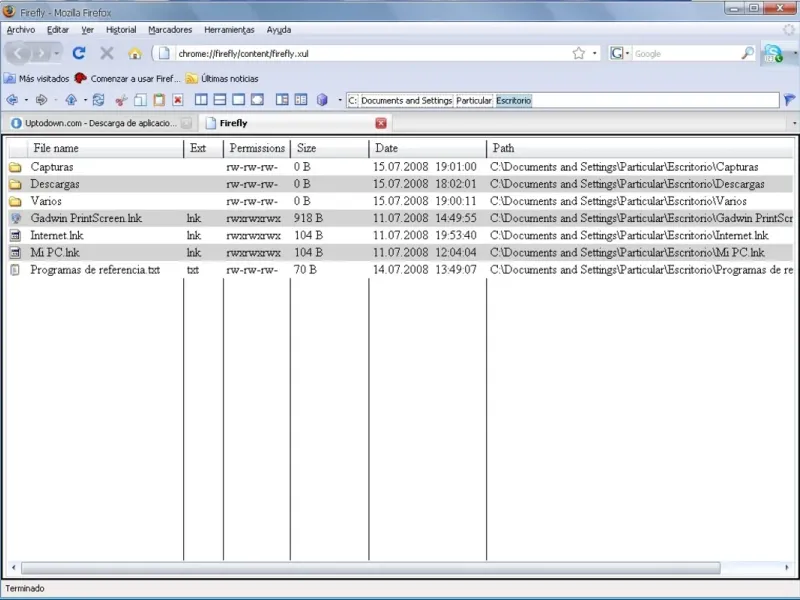Open Firefly forward history dropdown arrow
Image resolution: width=800 pixels, height=600 pixels.
click(x=55, y=100)
